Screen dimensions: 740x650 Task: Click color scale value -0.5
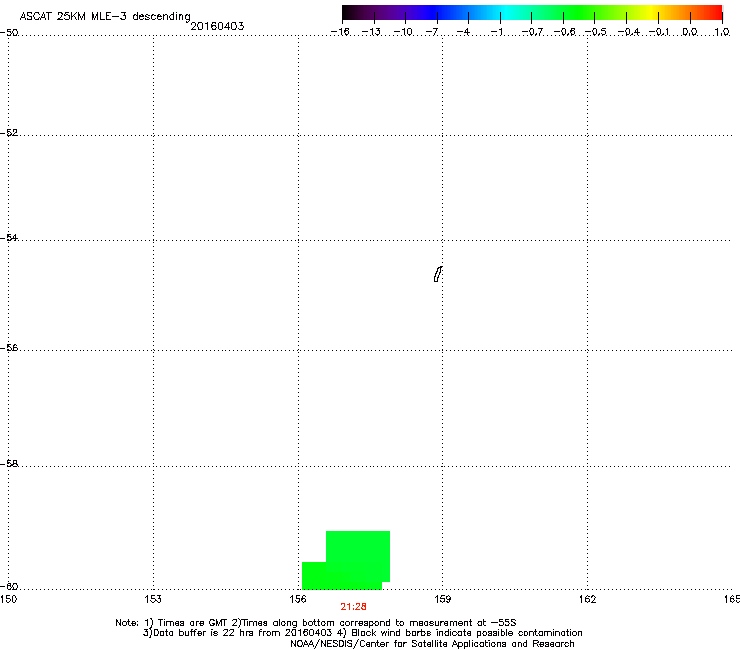596,32
